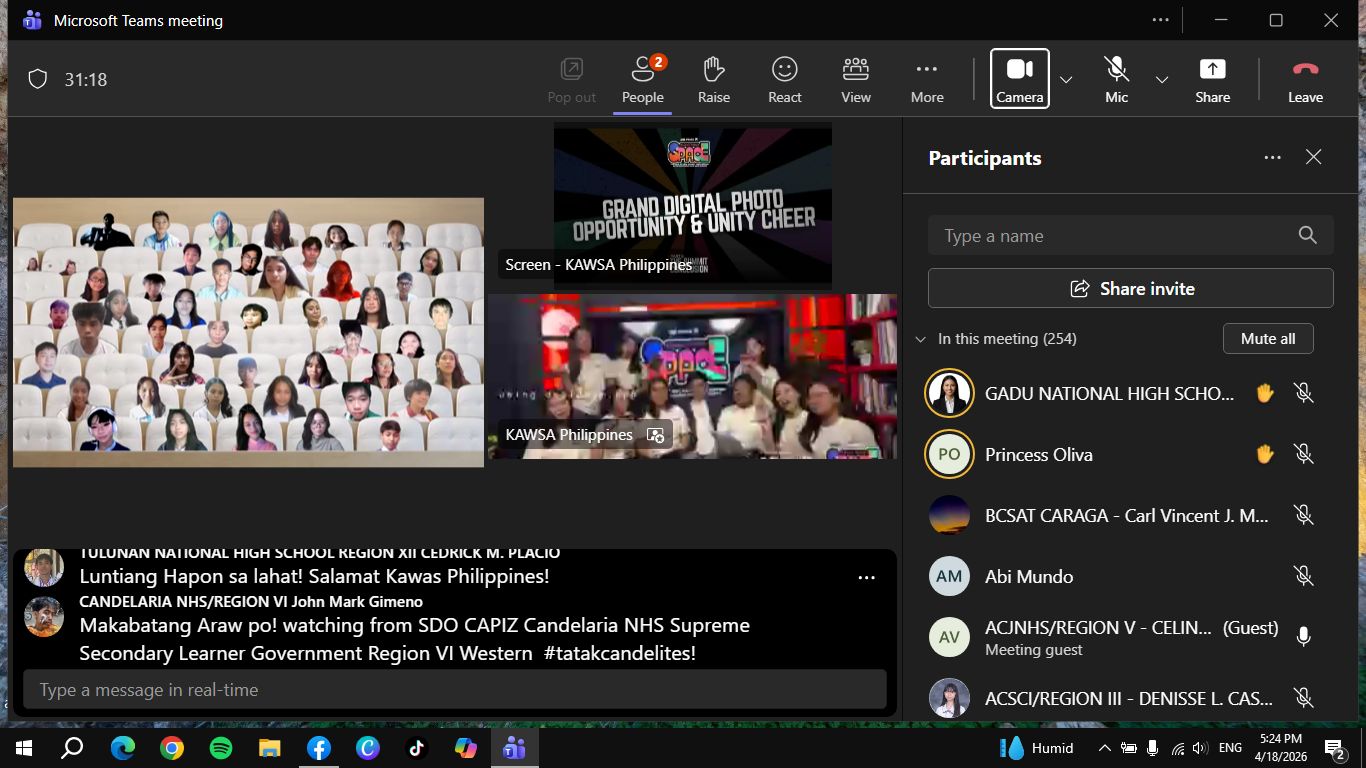Click the Mute all button
This screenshot has width=1366, height=768.
coord(1268,339)
